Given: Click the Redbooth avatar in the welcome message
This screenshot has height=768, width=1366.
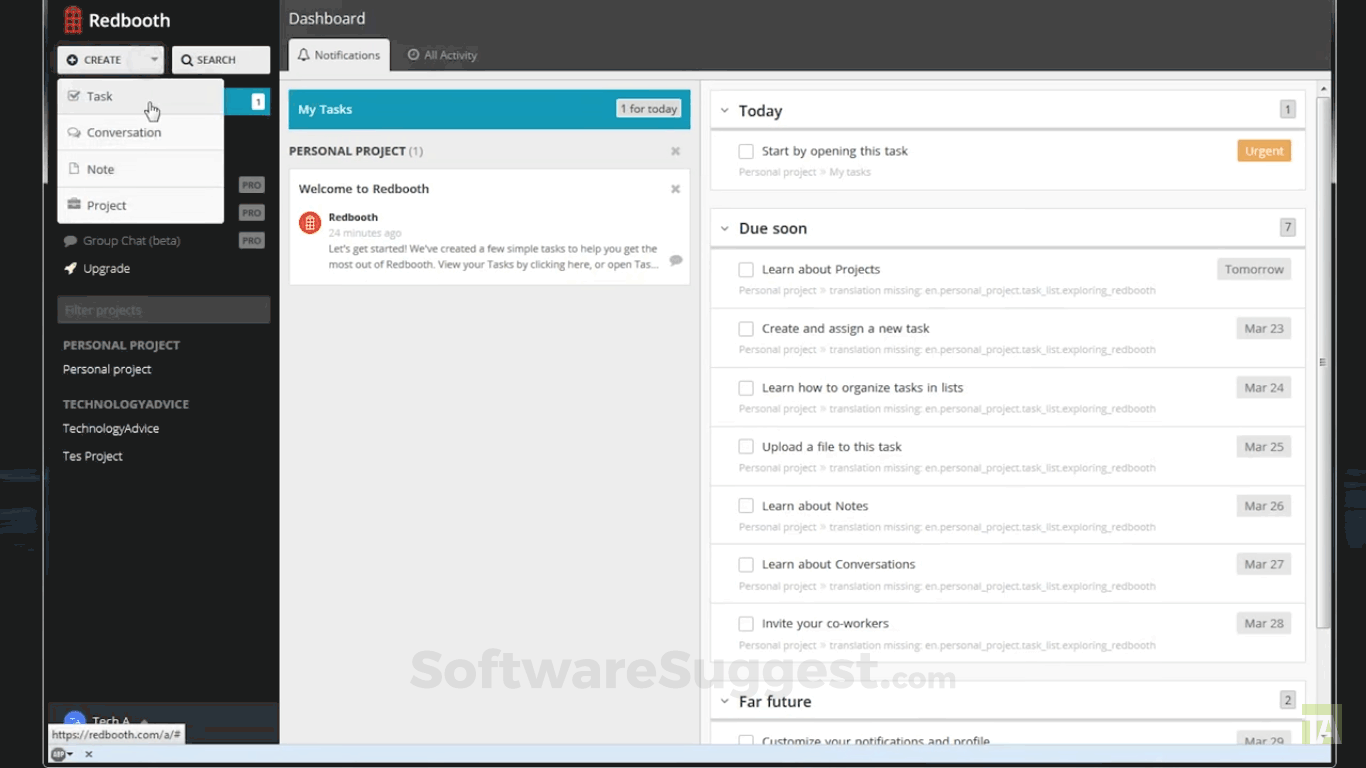Looking at the screenshot, I should coord(310,222).
